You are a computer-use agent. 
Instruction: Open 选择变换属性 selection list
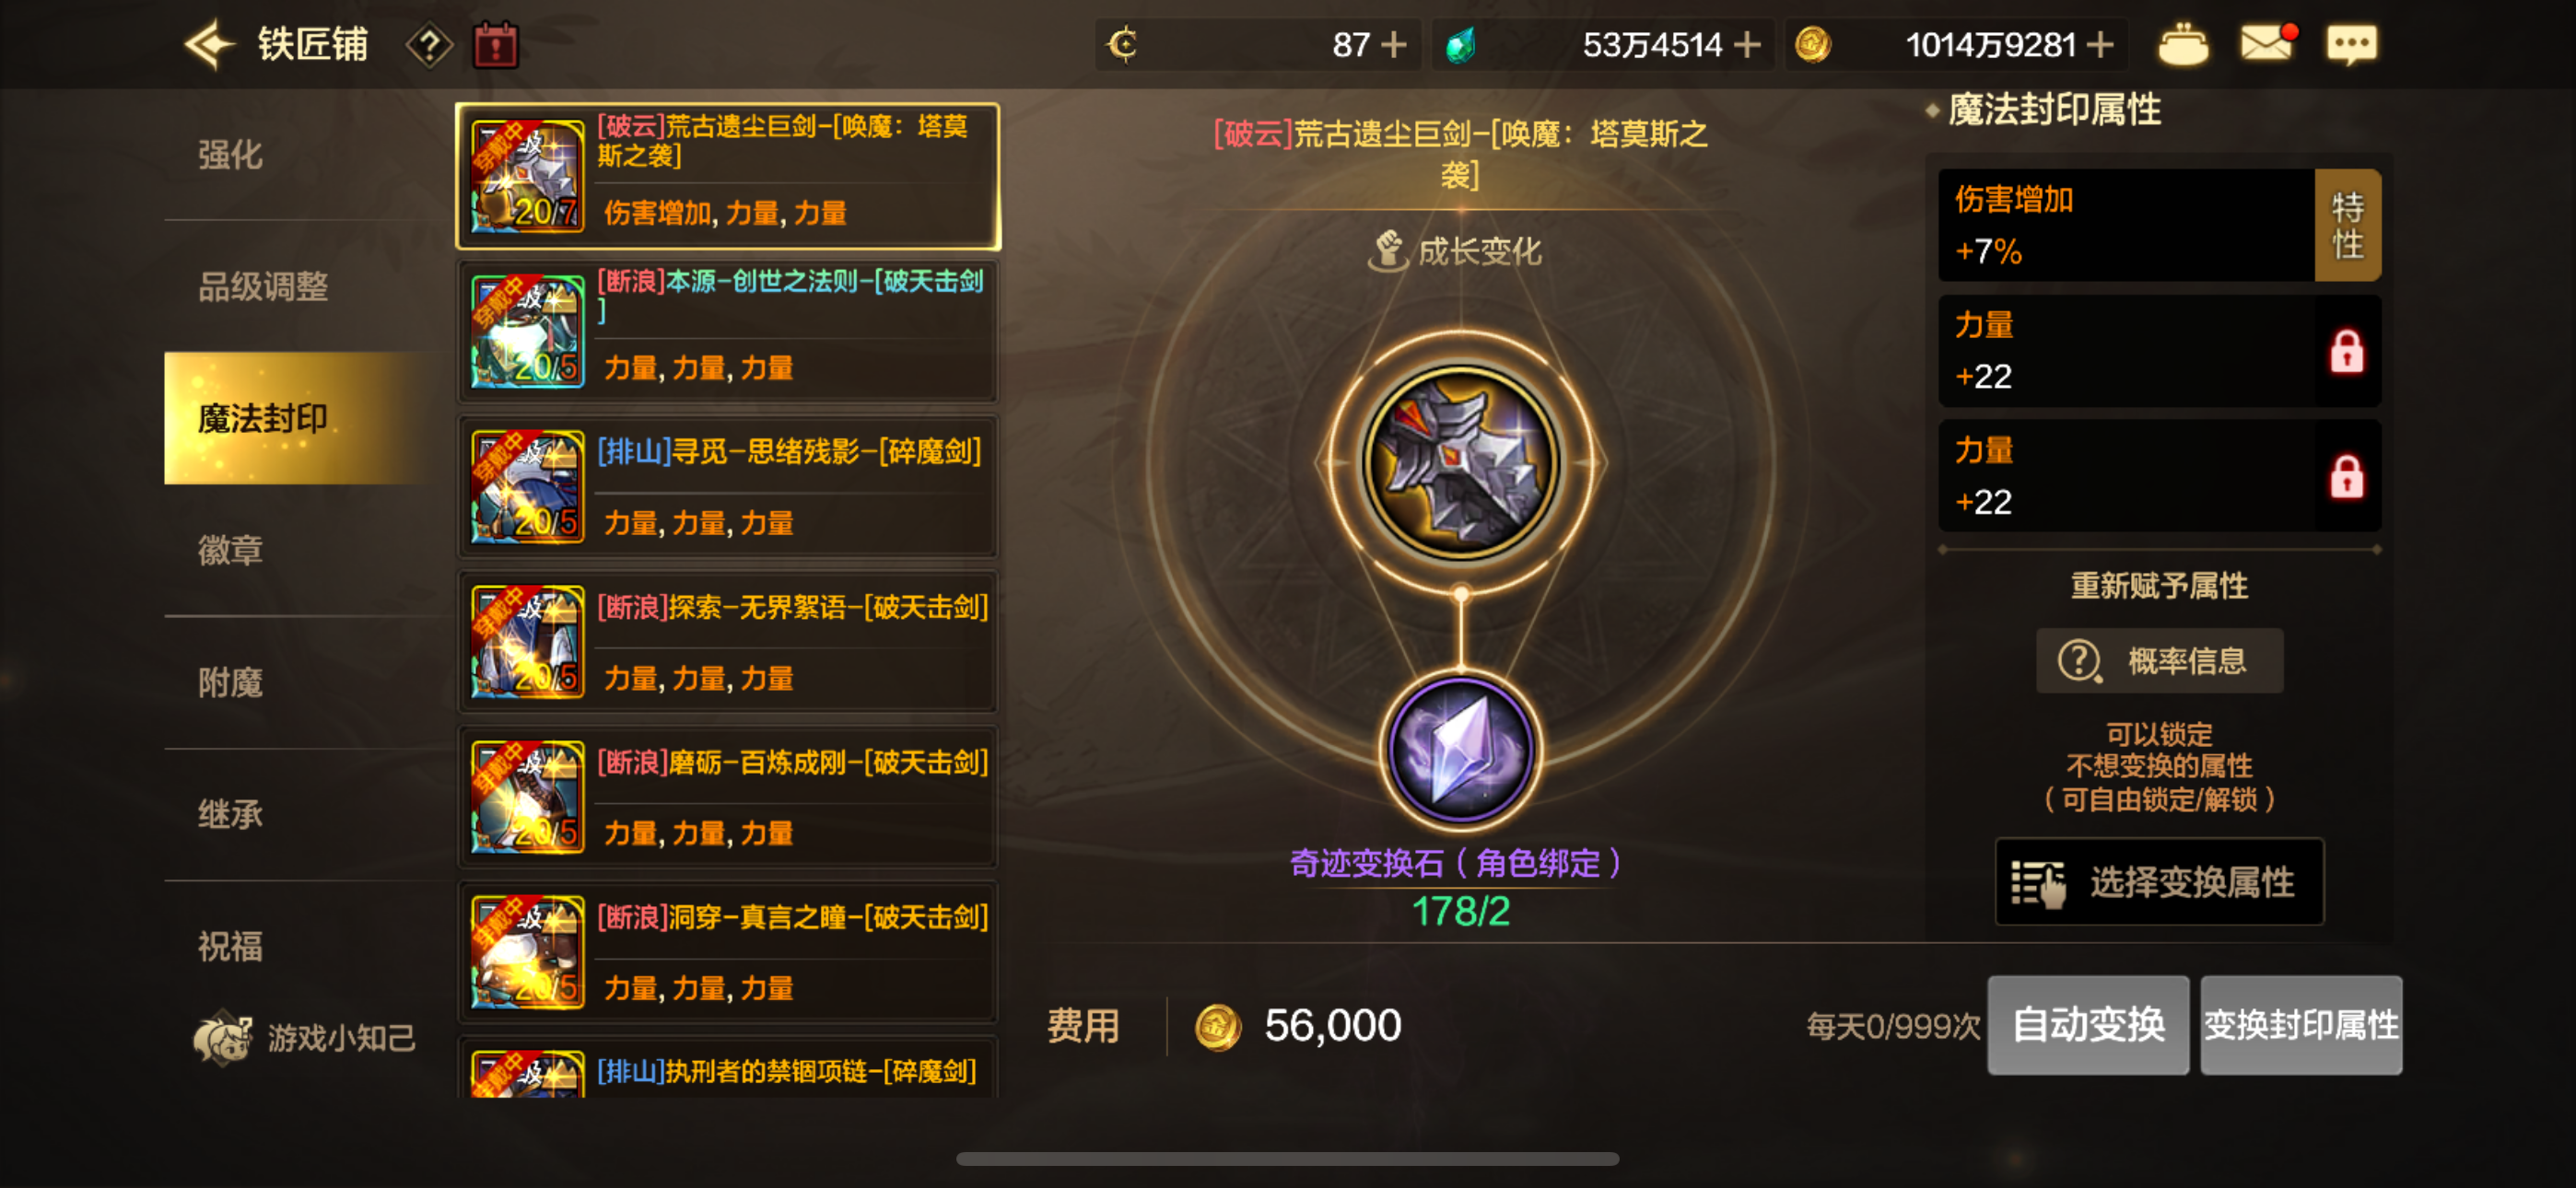coord(2159,882)
